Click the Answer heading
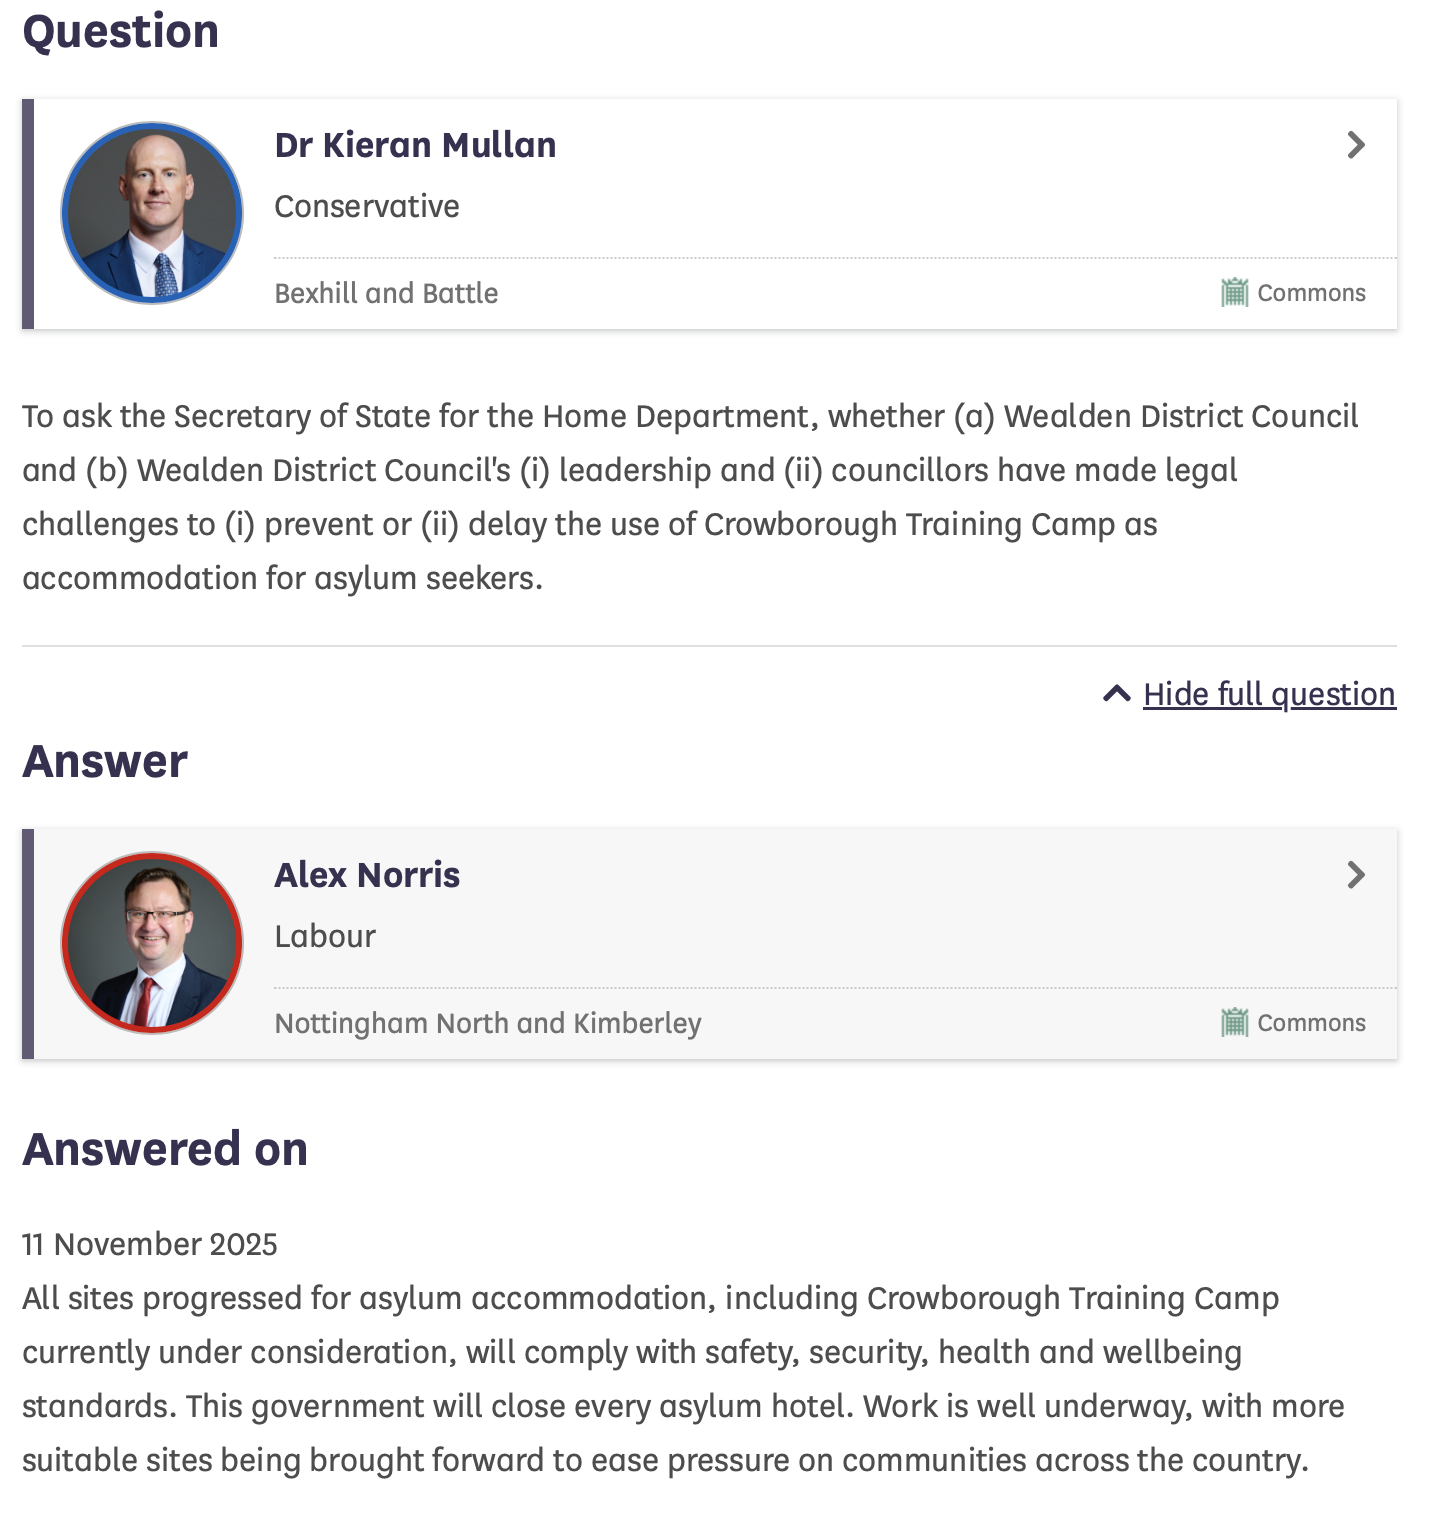 (x=105, y=761)
